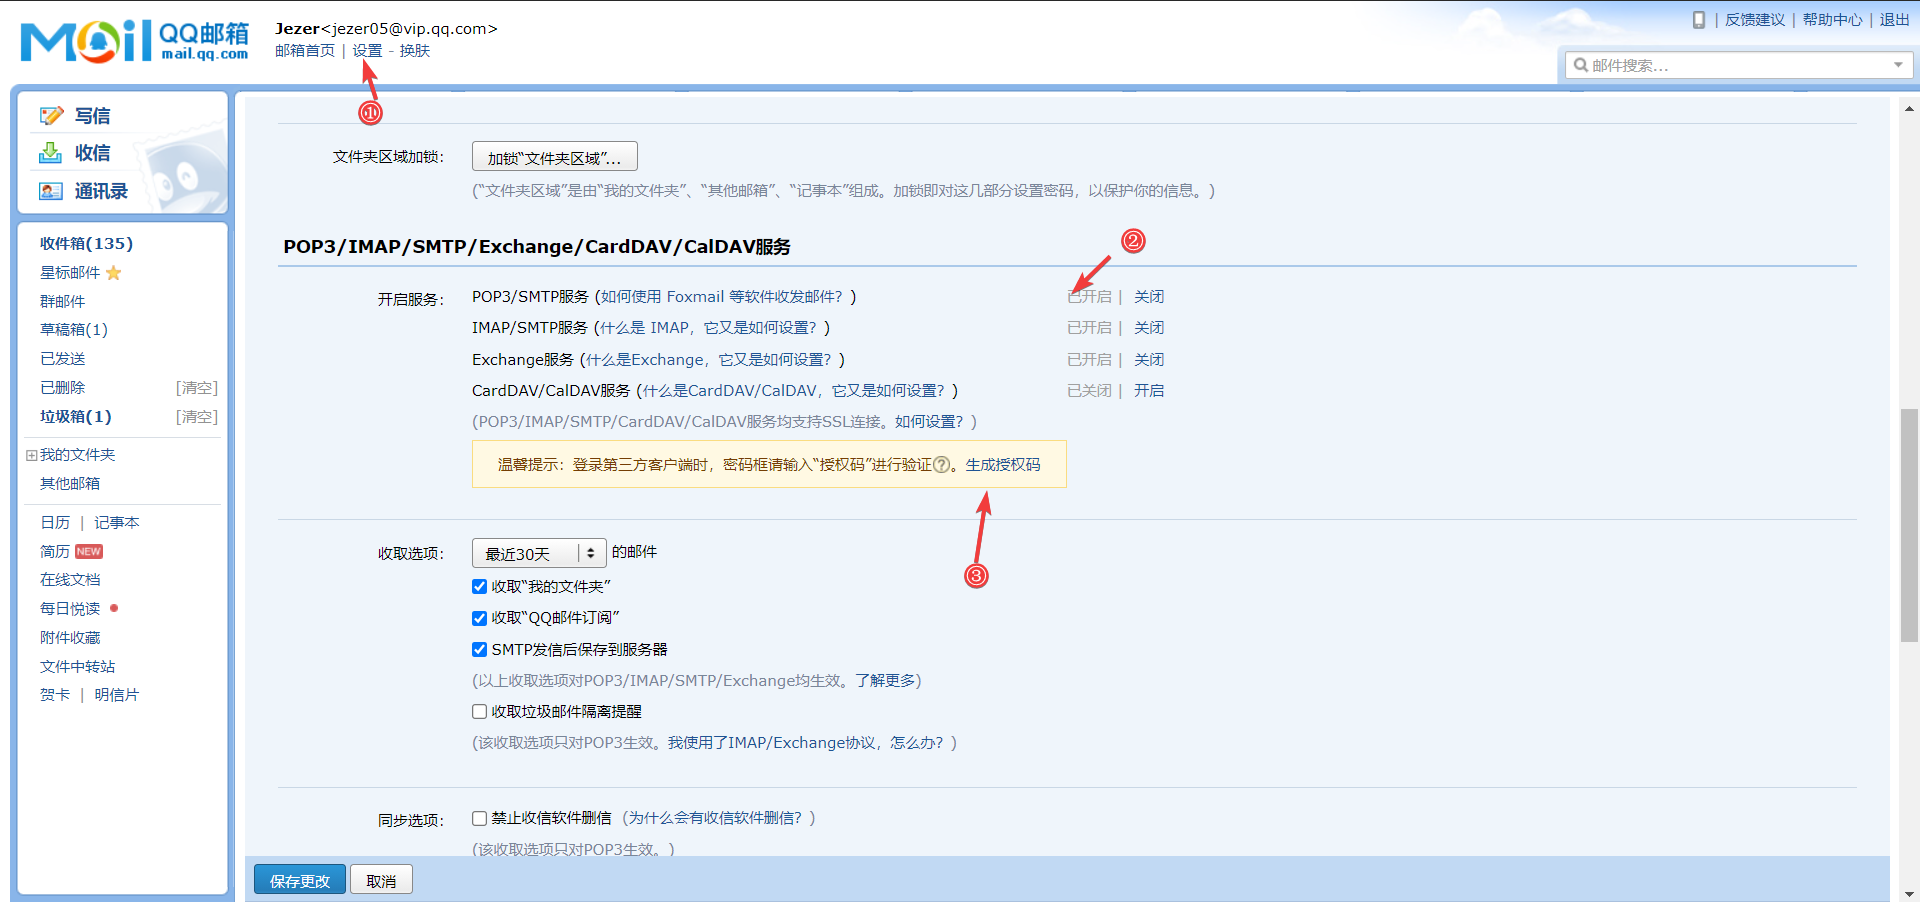Image resolution: width=1920 pixels, height=902 pixels.
Task: Click the magnifier icon in the mail search box
Action: [x=1581, y=64]
